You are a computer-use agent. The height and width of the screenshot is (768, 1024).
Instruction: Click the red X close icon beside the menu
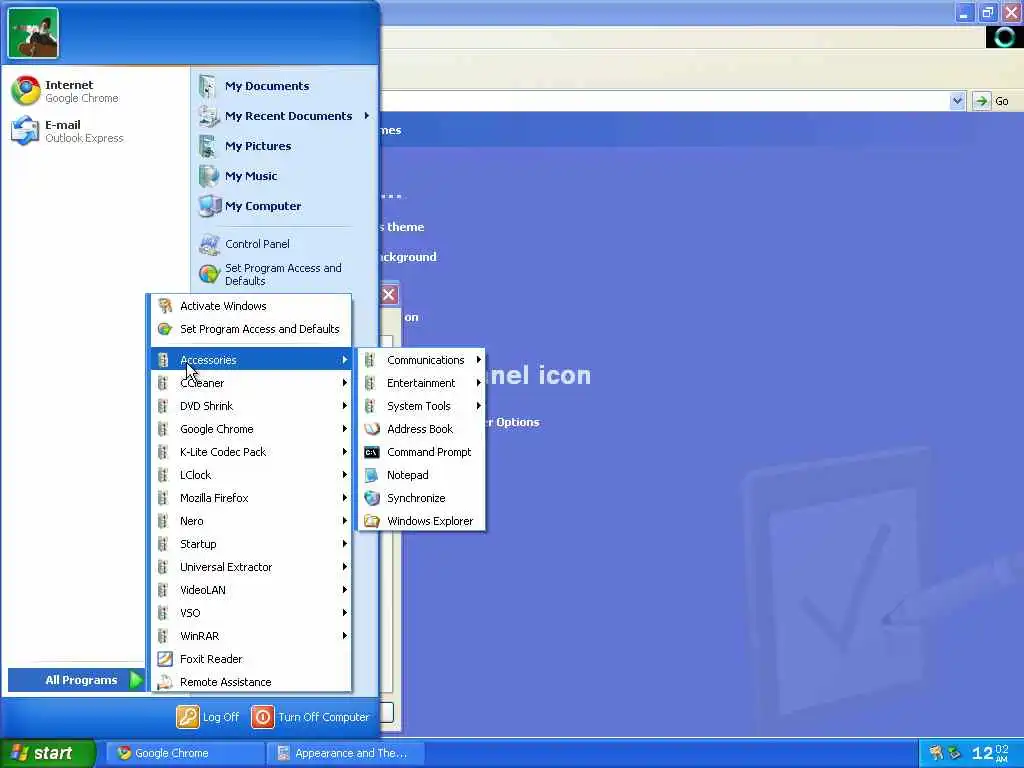coord(389,295)
